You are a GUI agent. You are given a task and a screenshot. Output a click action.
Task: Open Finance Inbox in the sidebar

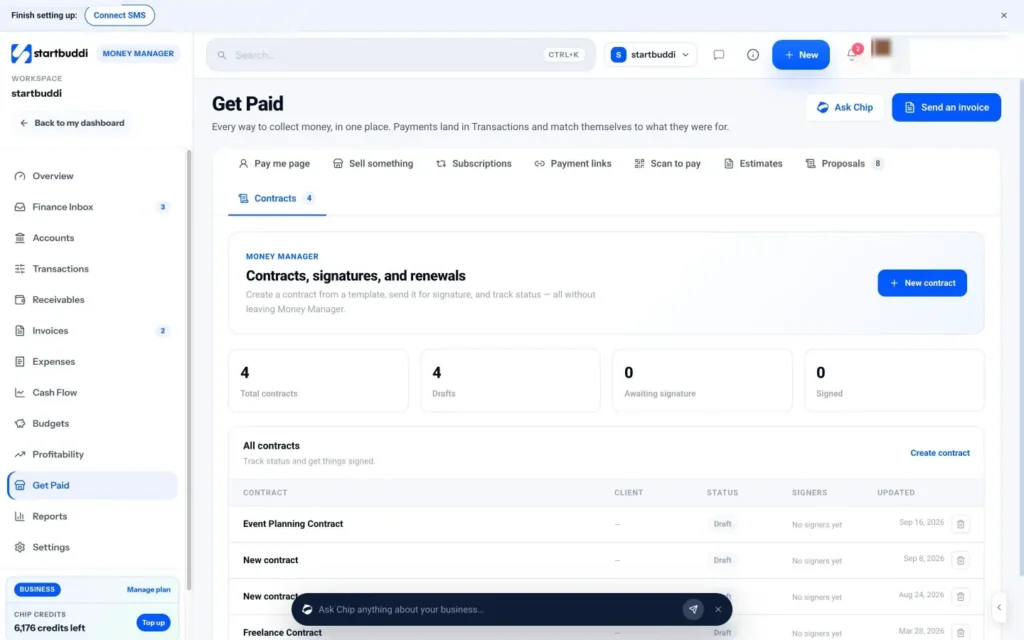(91, 207)
